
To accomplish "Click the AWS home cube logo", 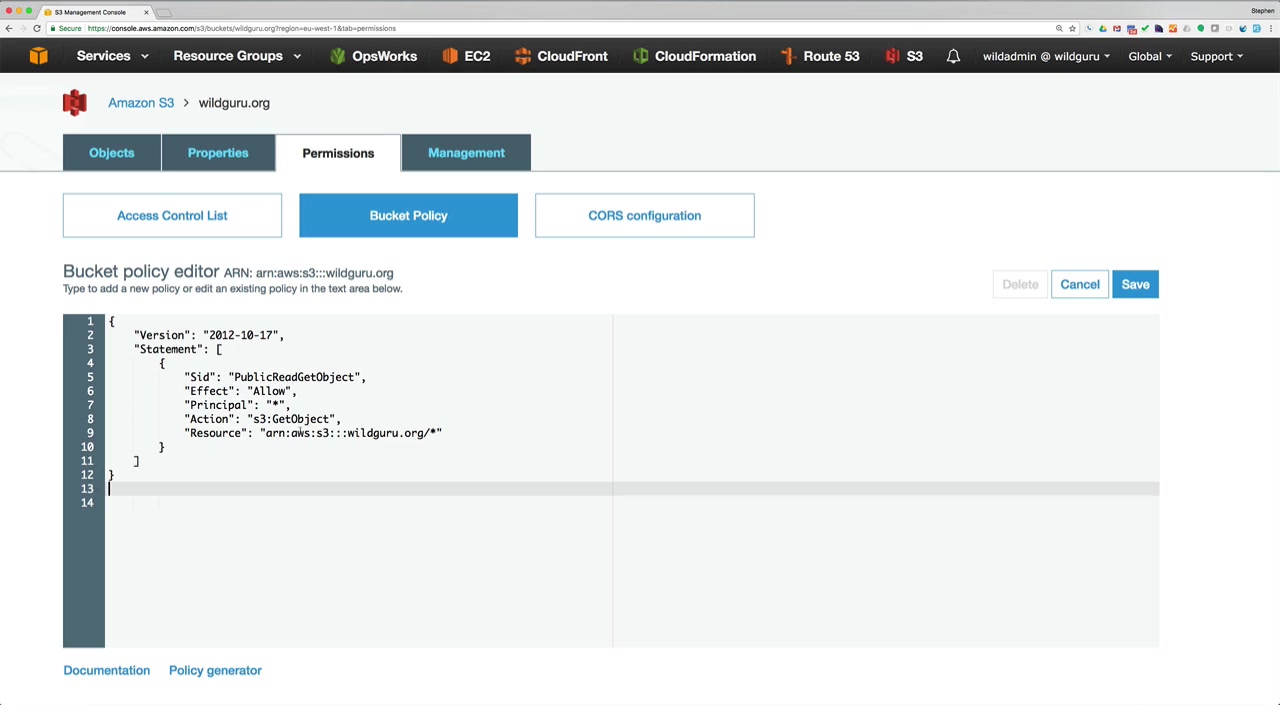I will pos(38,56).
